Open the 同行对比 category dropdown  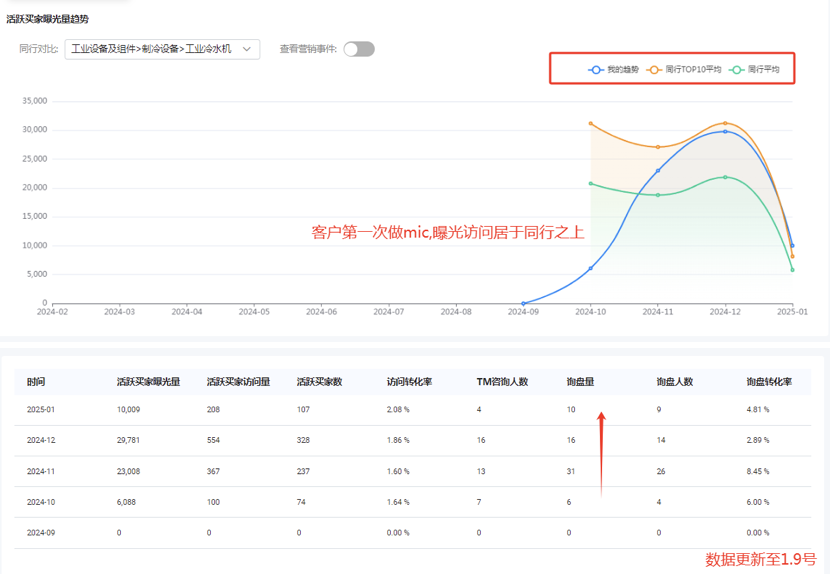coord(162,49)
